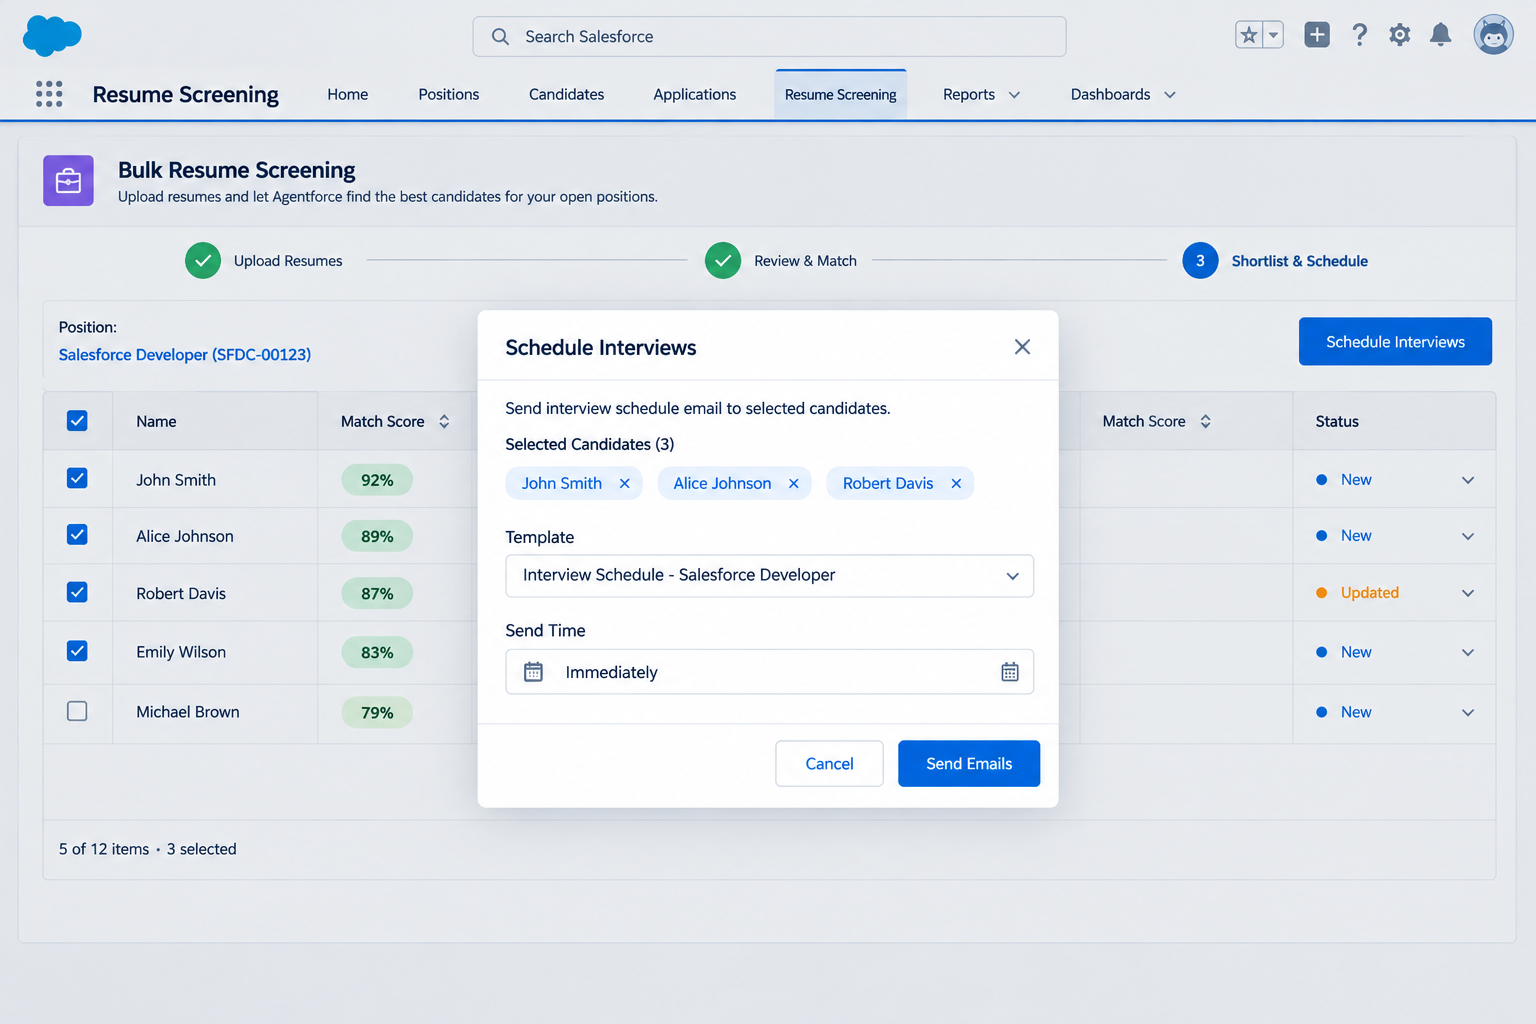Open the Dashboards tab
1536x1024 pixels.
pos(1110,94)
